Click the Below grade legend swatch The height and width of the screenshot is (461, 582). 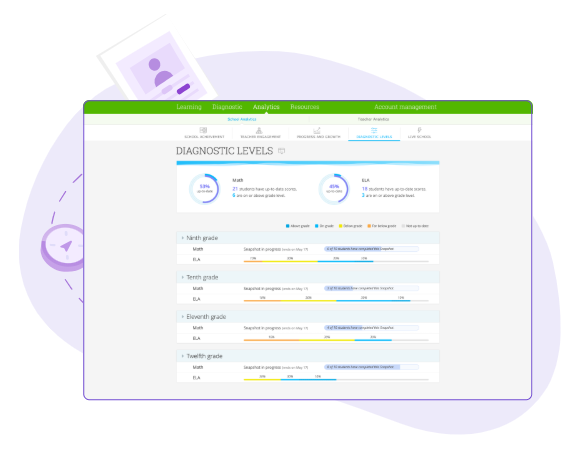[340, 226]
